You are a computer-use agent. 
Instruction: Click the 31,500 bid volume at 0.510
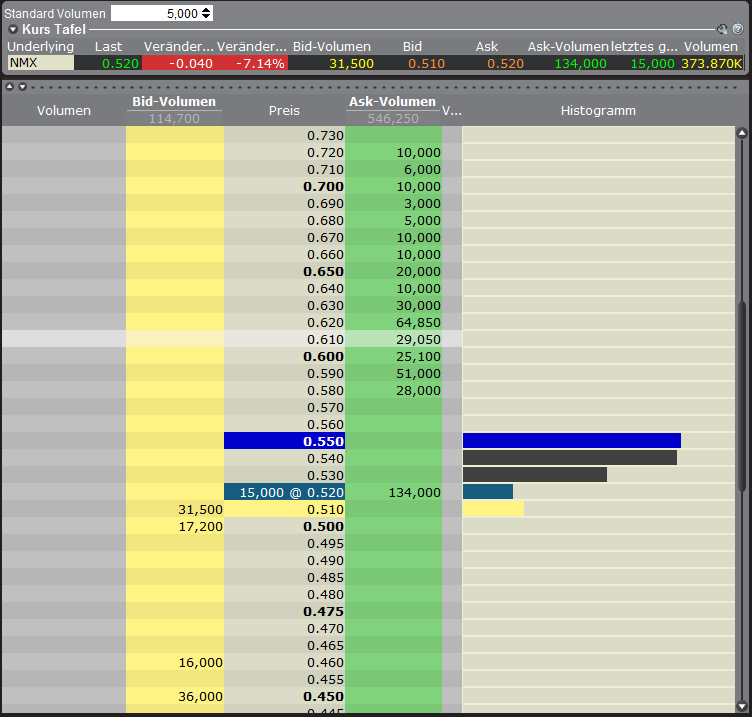[x=175, y=509]
